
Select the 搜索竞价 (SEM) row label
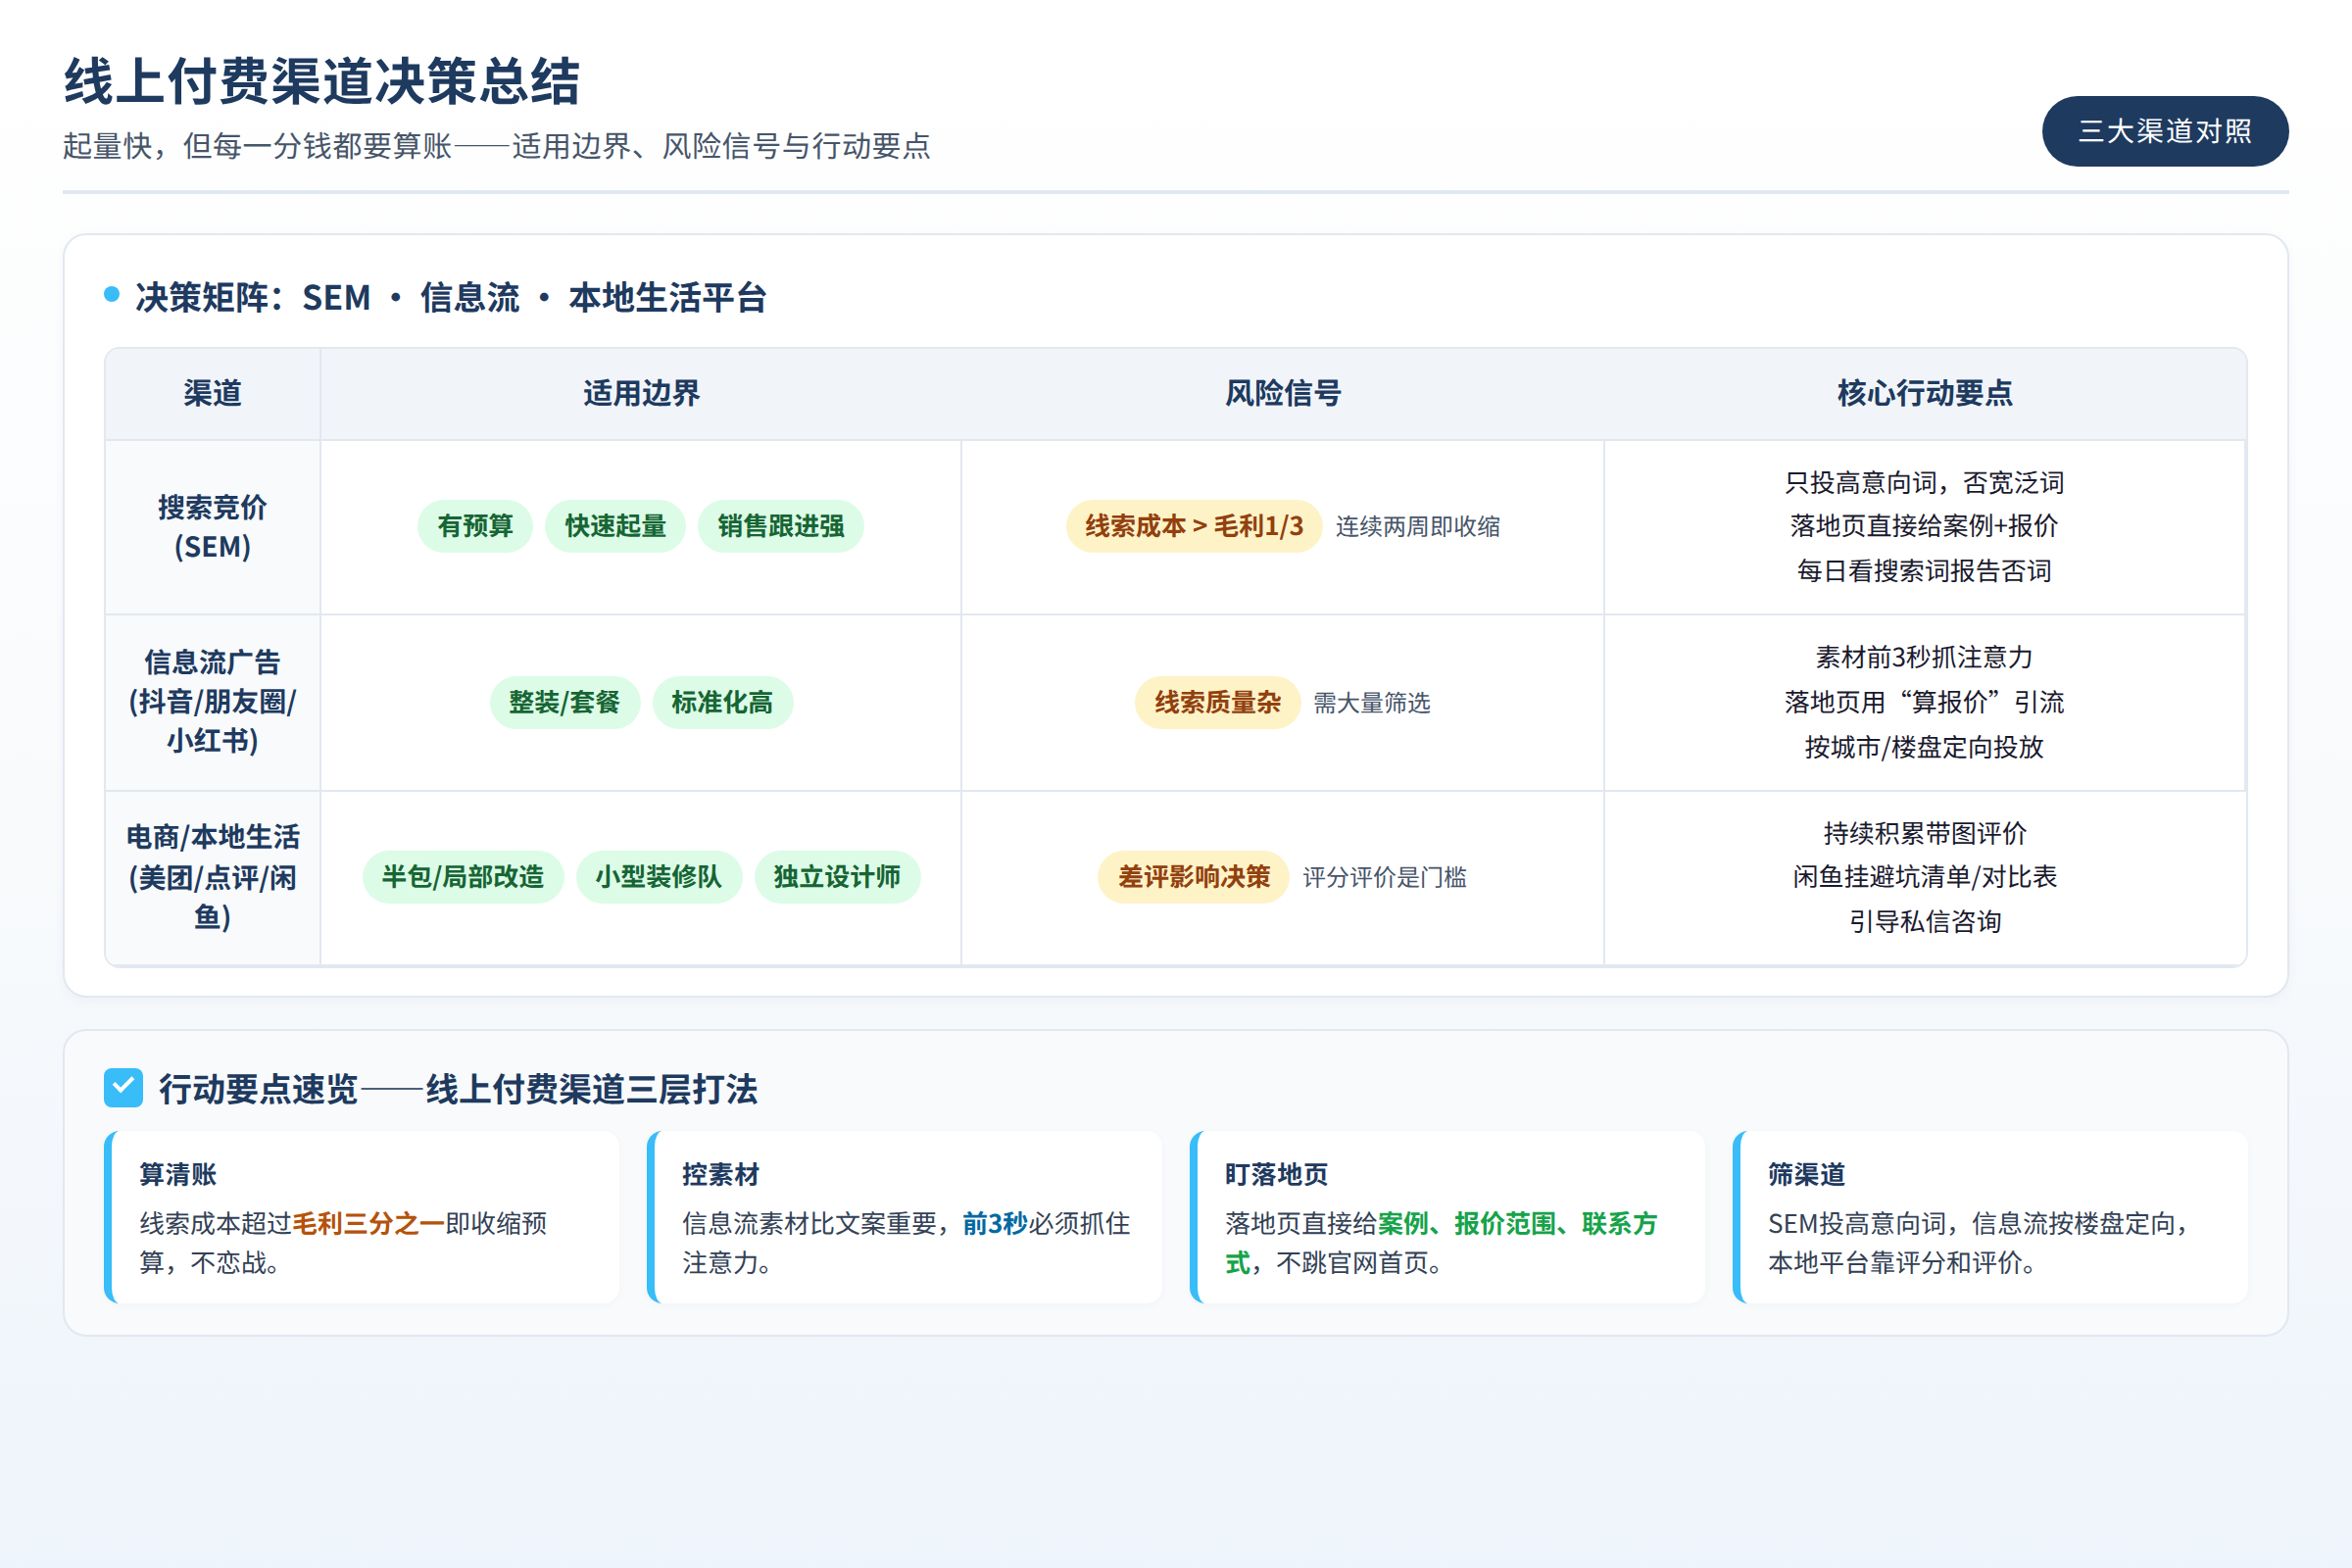[x=212, y=527]
